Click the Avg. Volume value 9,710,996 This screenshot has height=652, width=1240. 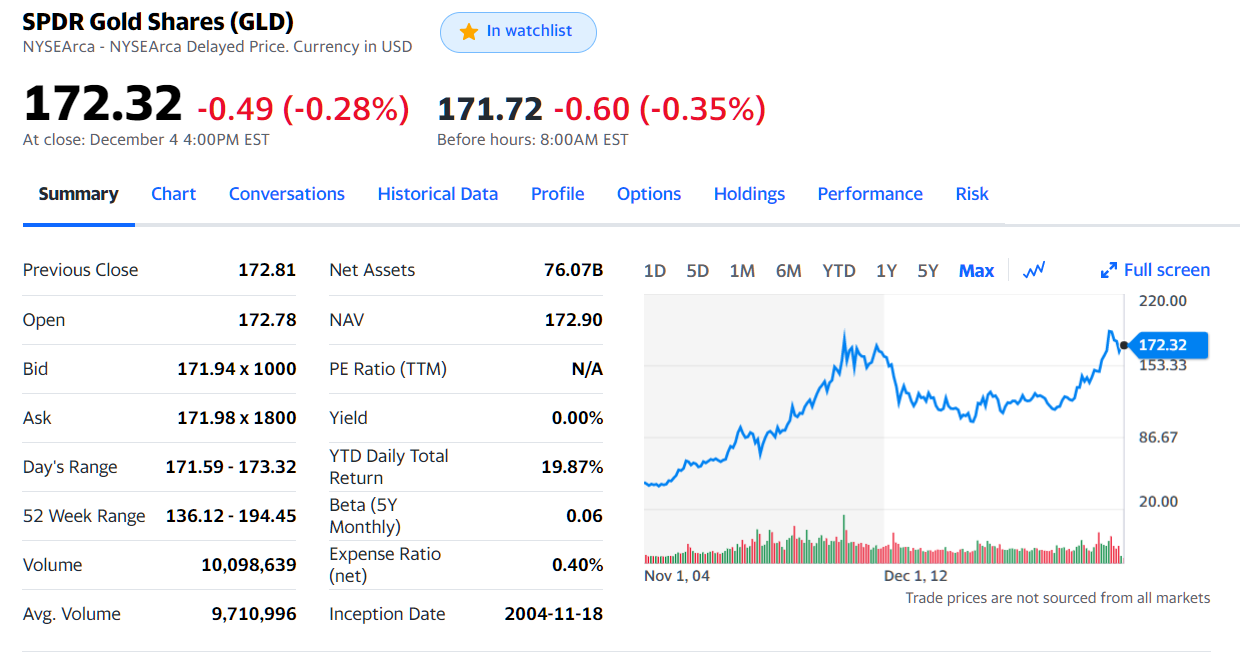(x=254, y=614)
